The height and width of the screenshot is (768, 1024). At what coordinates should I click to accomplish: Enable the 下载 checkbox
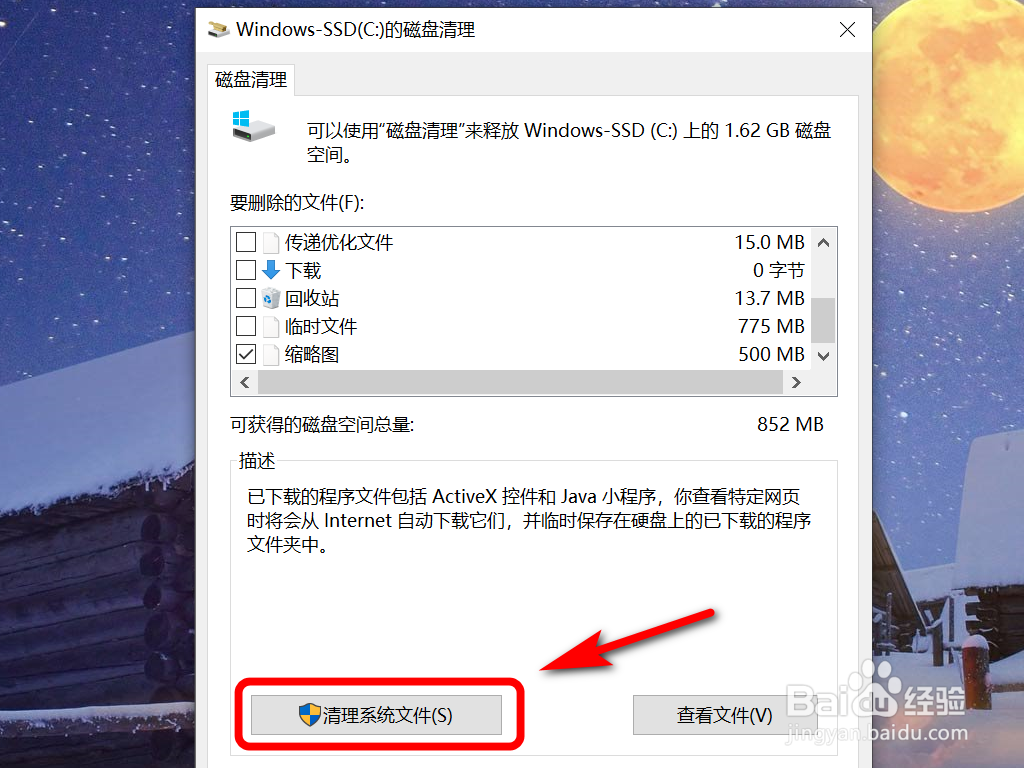[246, 270]
